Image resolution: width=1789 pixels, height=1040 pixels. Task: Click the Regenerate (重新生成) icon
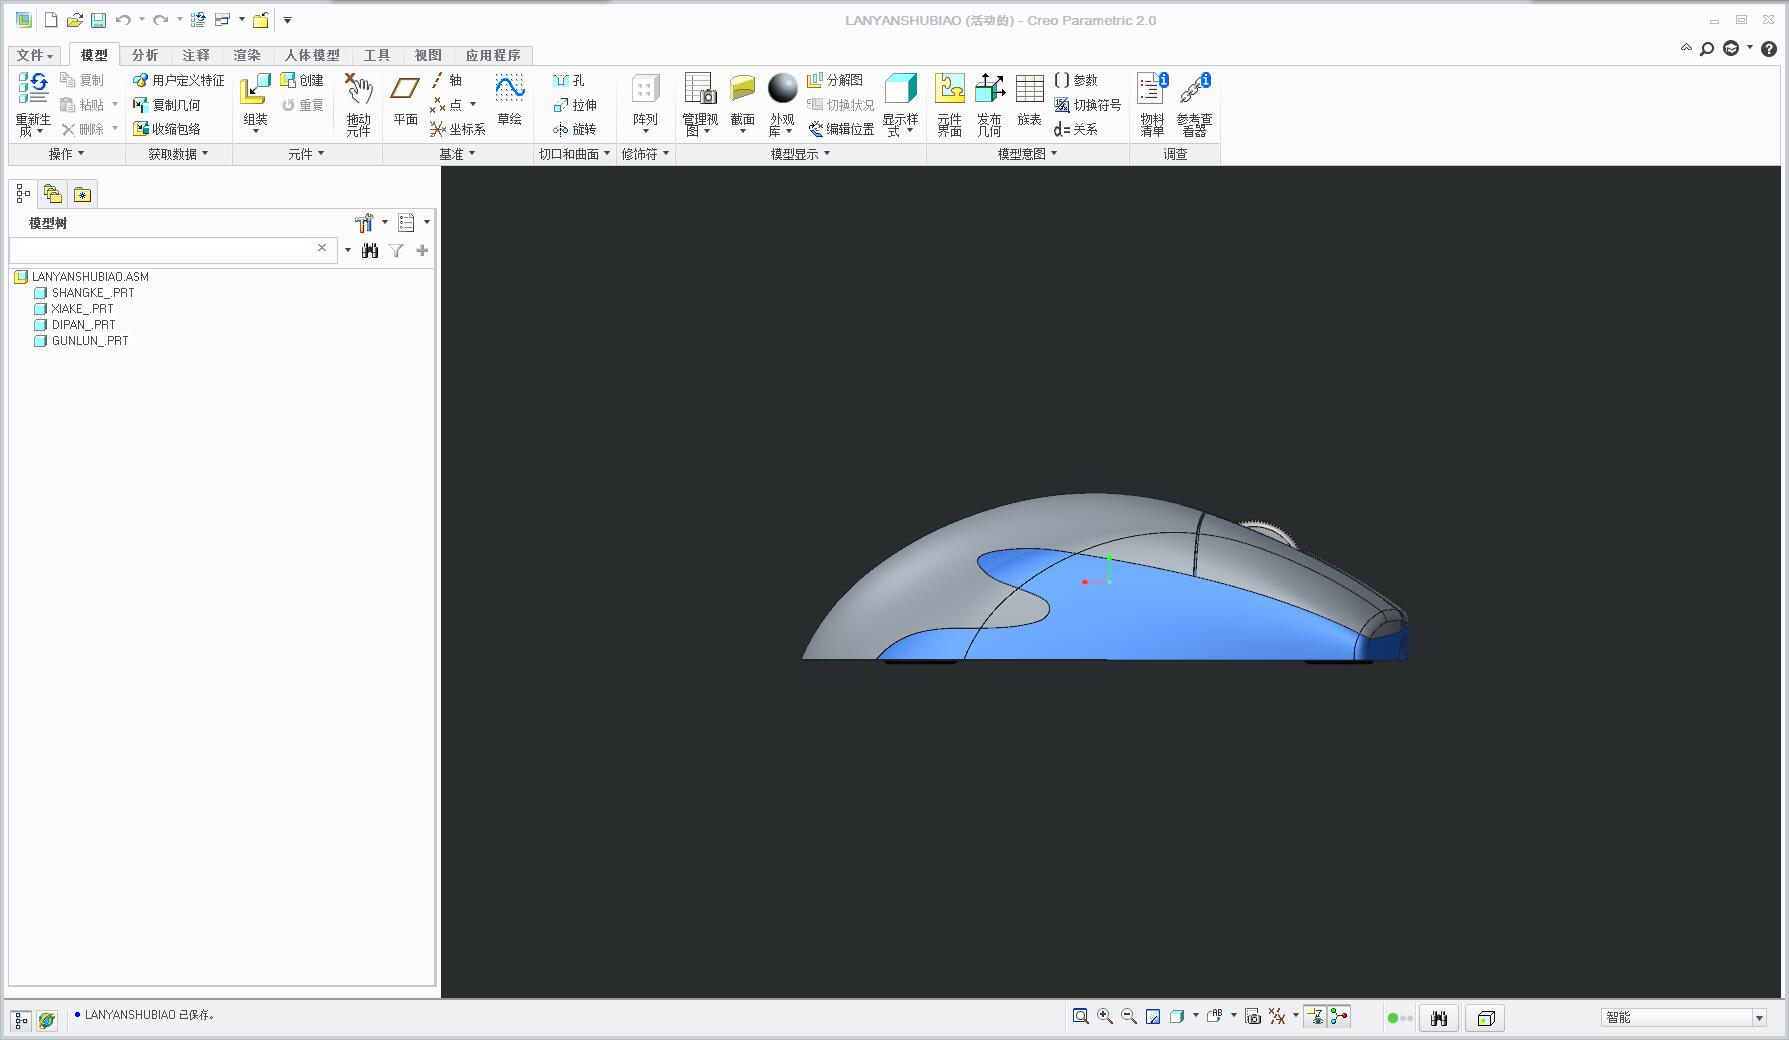tap(33, 88)
